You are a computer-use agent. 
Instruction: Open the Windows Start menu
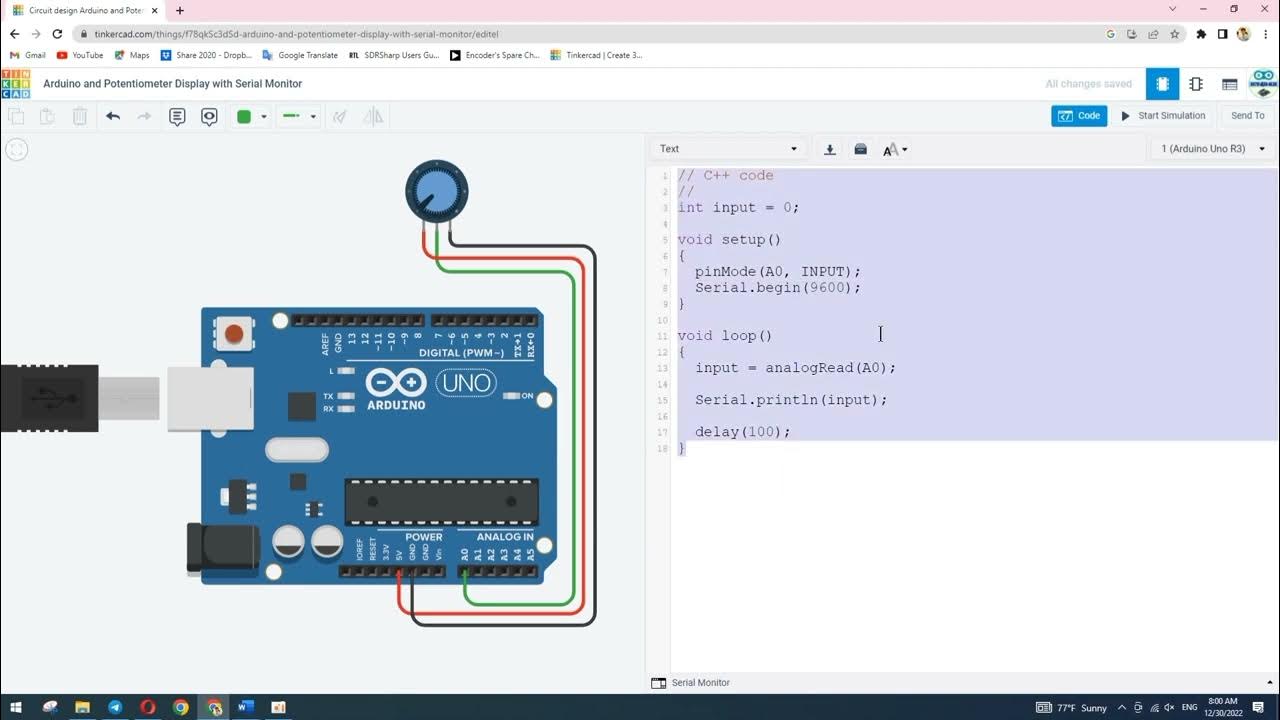click(16, 707)
